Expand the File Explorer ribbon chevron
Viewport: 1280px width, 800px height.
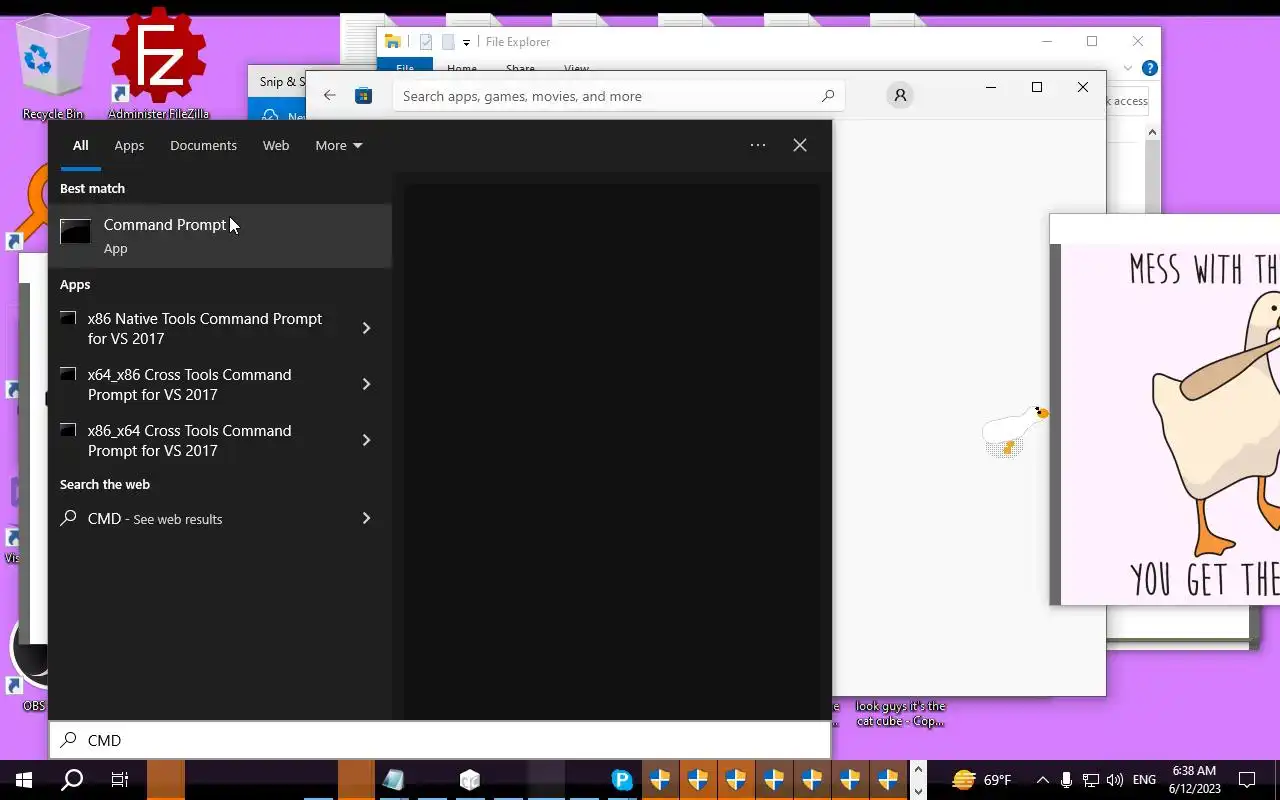click(x=1128, y=68)
